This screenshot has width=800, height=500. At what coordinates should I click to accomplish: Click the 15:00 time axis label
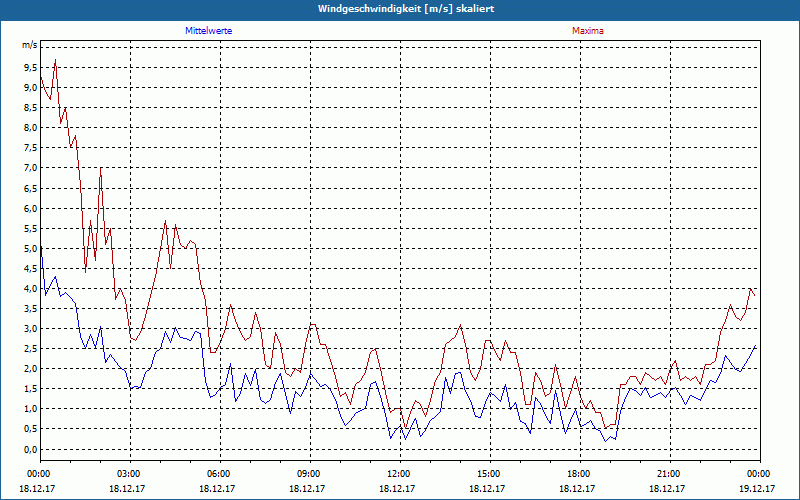click(490, 474)
